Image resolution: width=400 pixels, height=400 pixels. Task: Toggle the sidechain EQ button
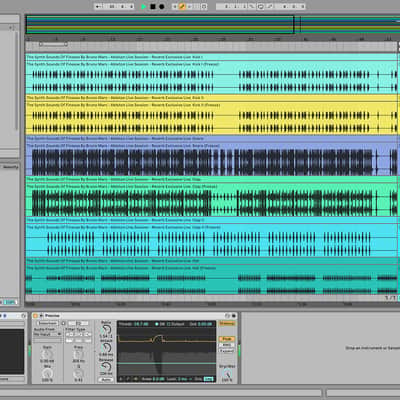tap(78, 323)
